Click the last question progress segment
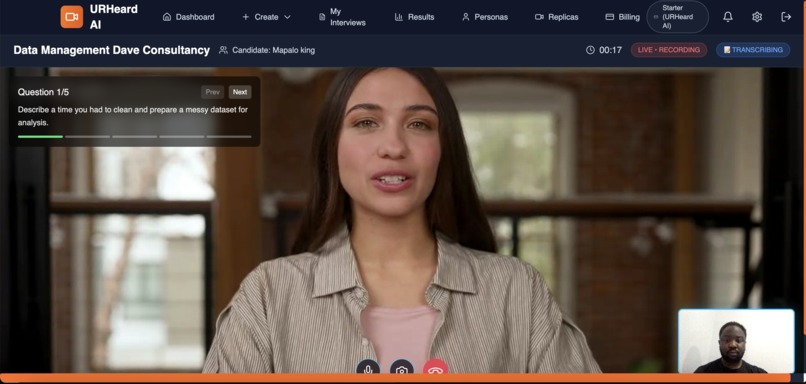 (229, 137)
